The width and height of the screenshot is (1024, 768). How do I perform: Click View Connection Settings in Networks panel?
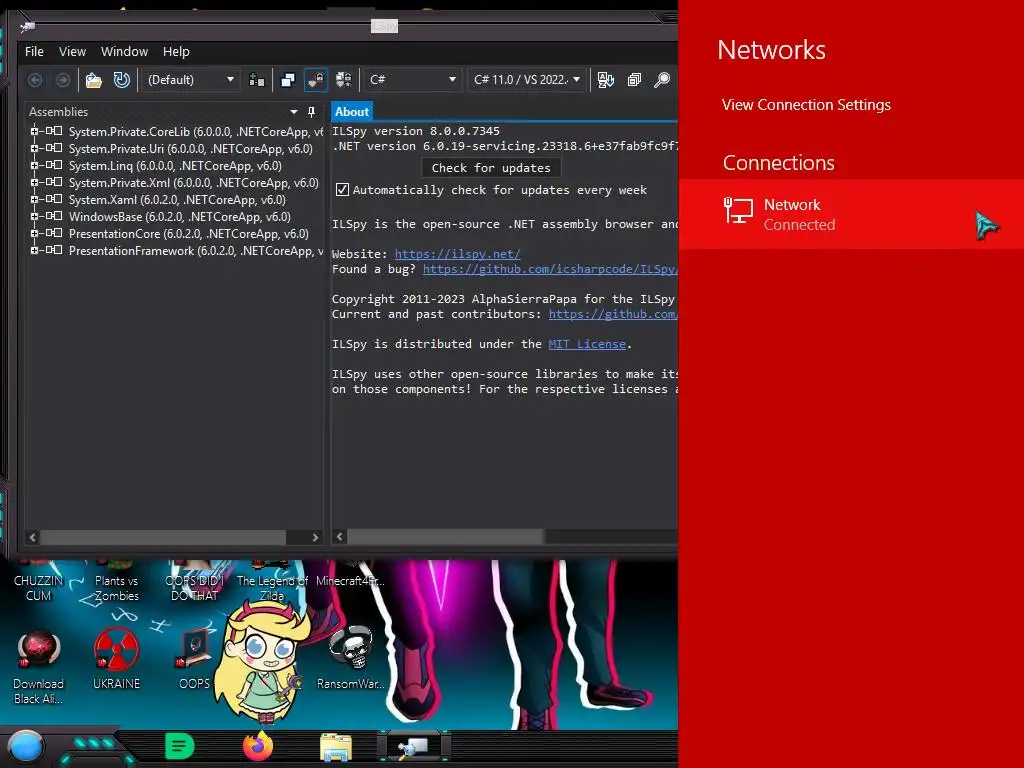point(806,105)
